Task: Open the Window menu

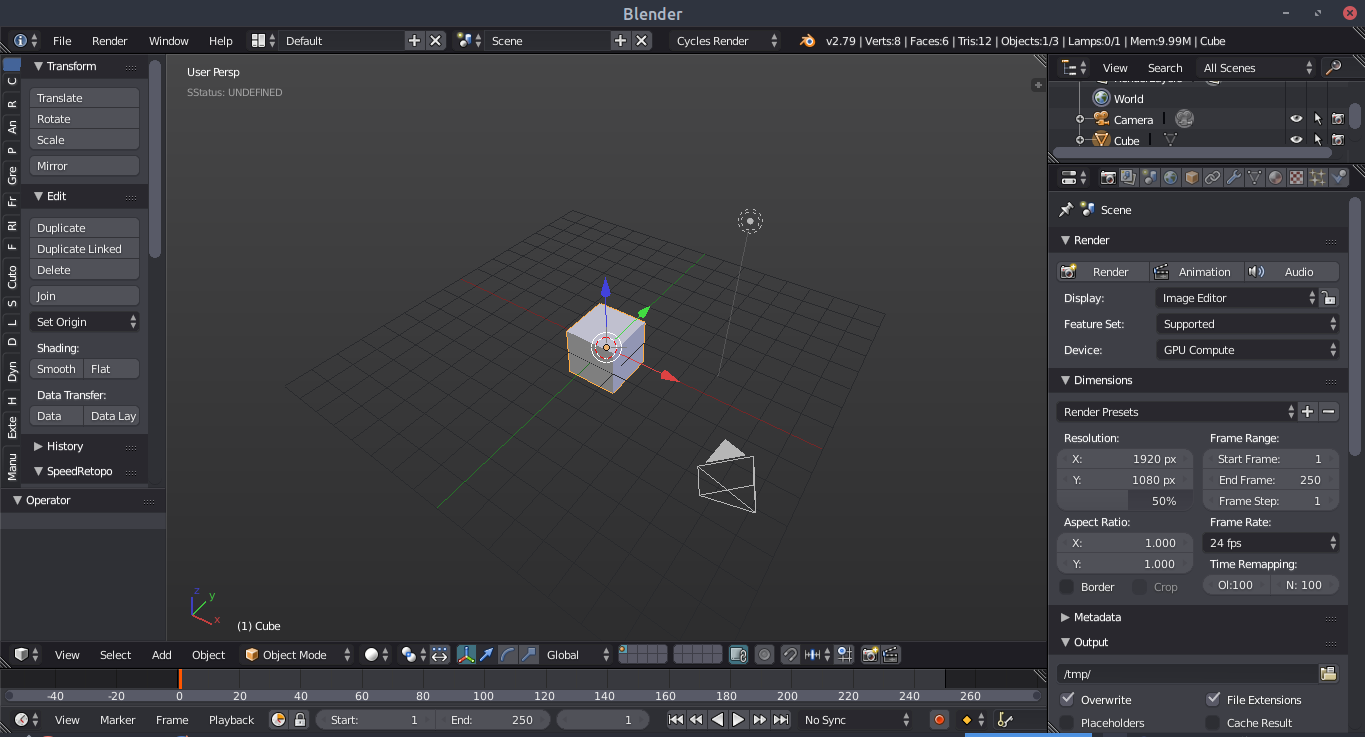Action: coord(169,41)
